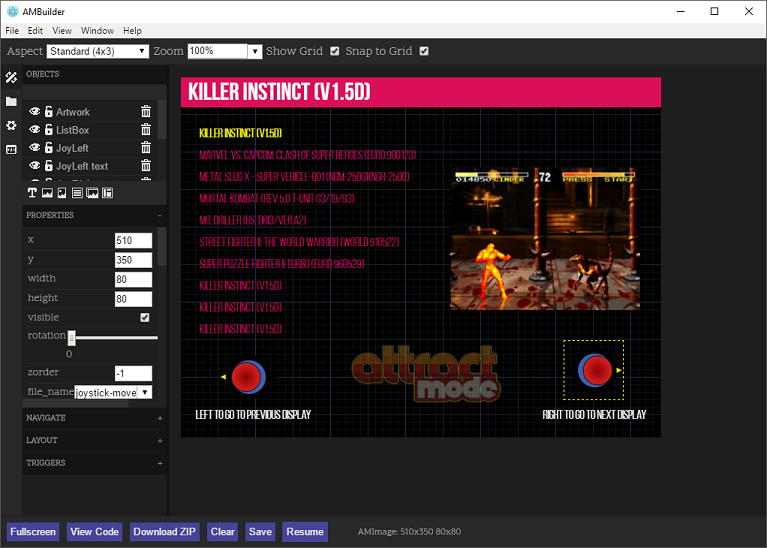Open the folder sidebar tab
Viewport: 767px width, 548px height.
coord(11,101)
